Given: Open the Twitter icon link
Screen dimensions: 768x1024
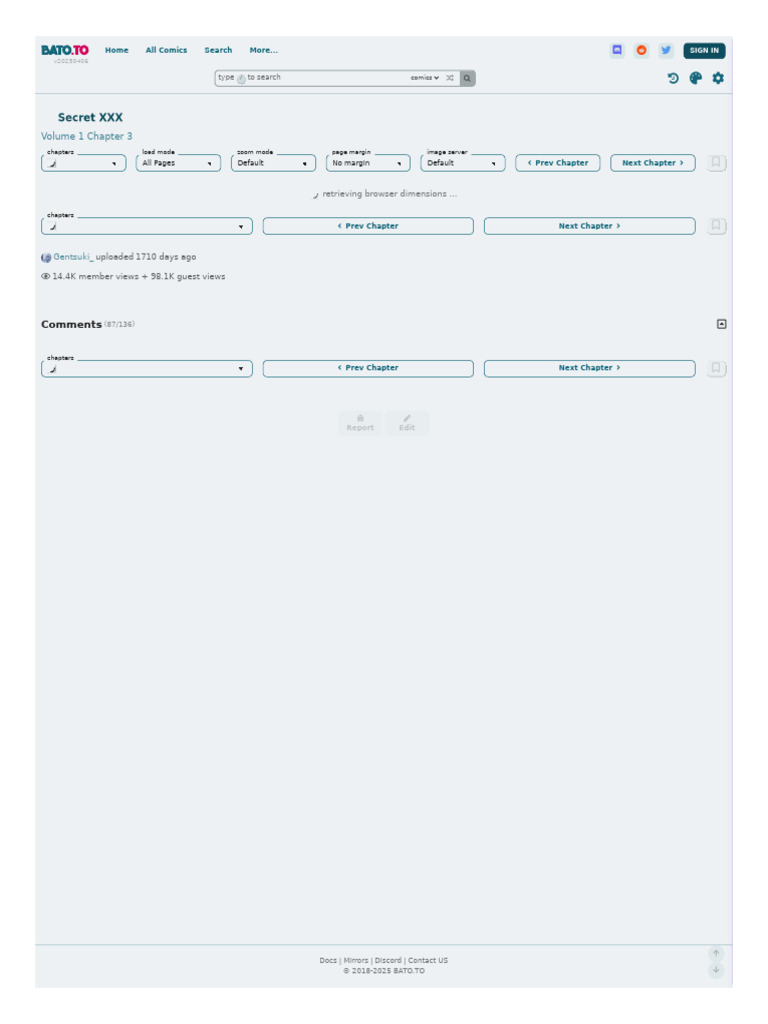Looking at the screenshot, I should [x=665, y=50].
